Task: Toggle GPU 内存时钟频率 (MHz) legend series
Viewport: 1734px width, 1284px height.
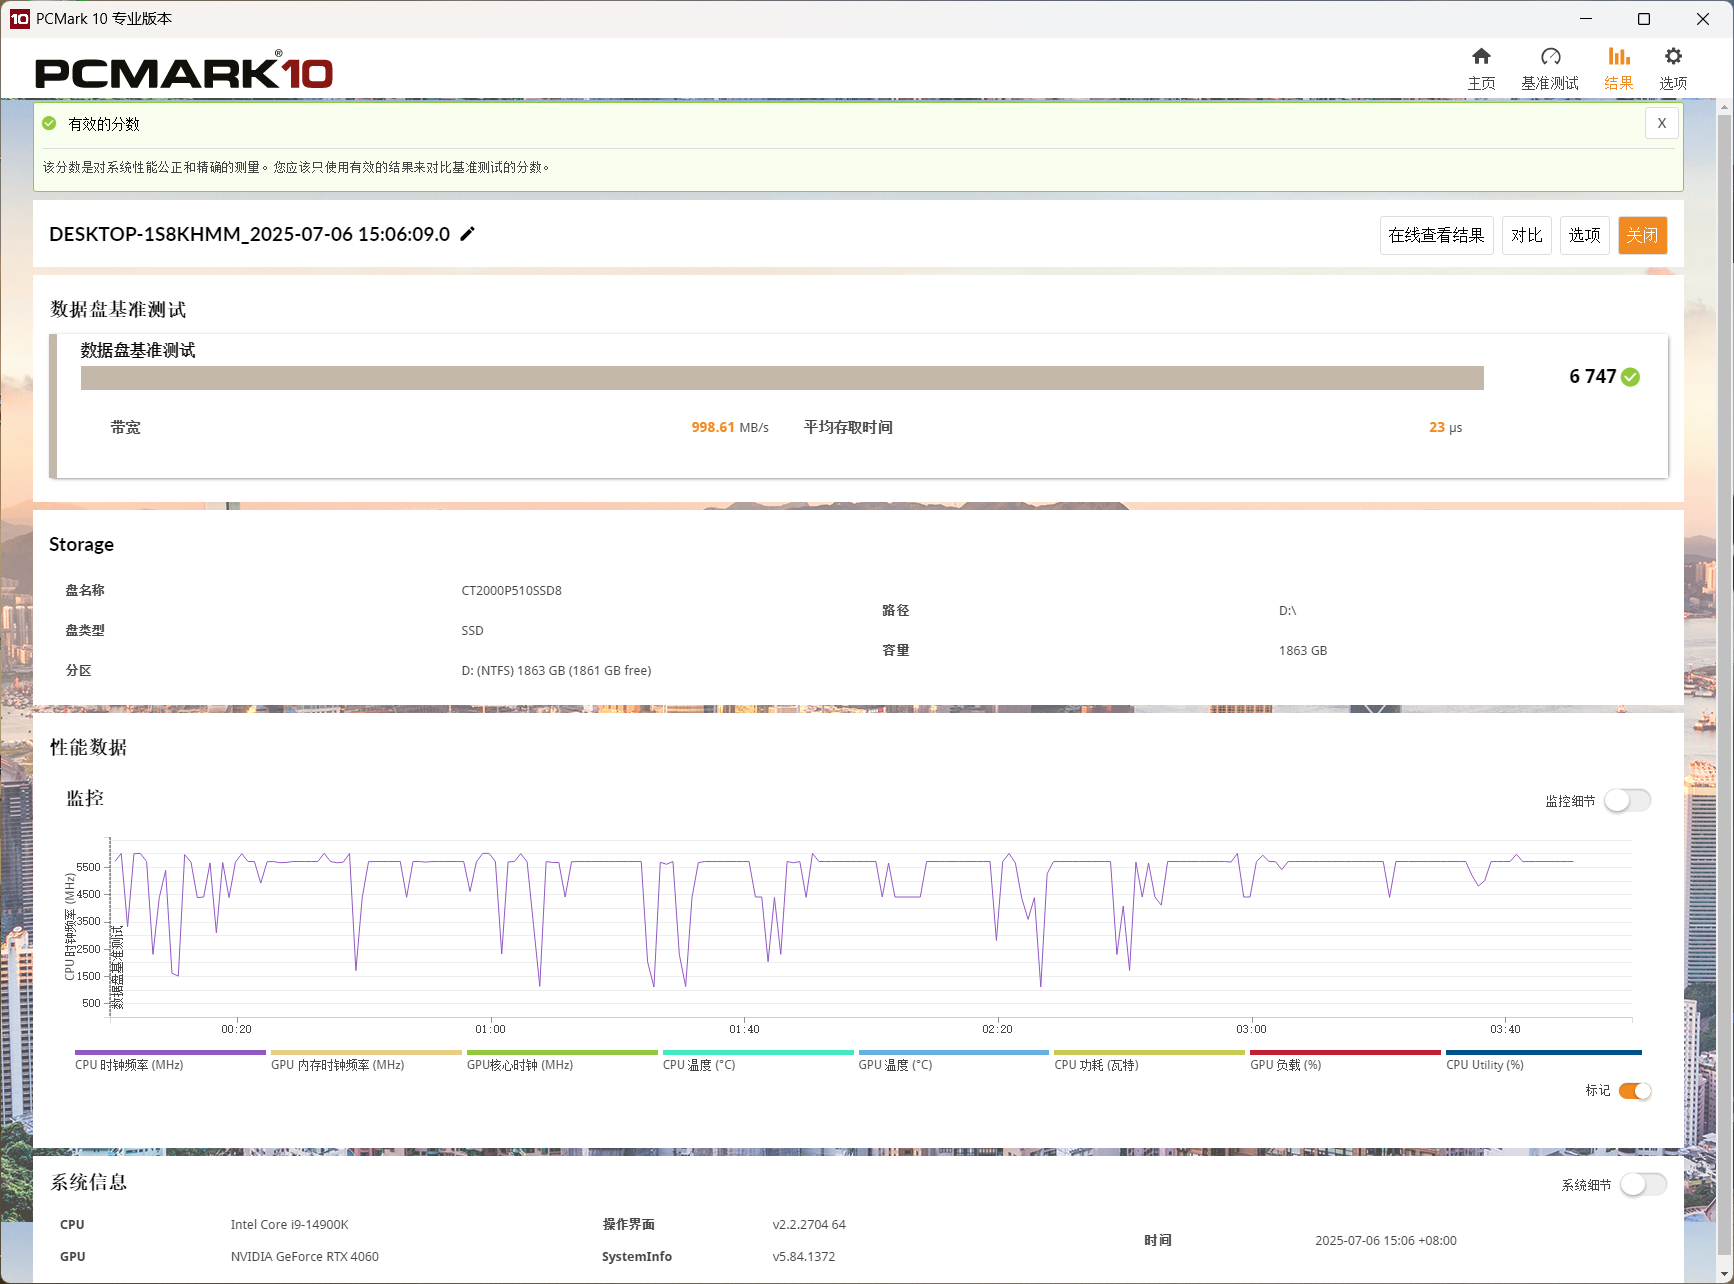Action: click(365, 1060)
